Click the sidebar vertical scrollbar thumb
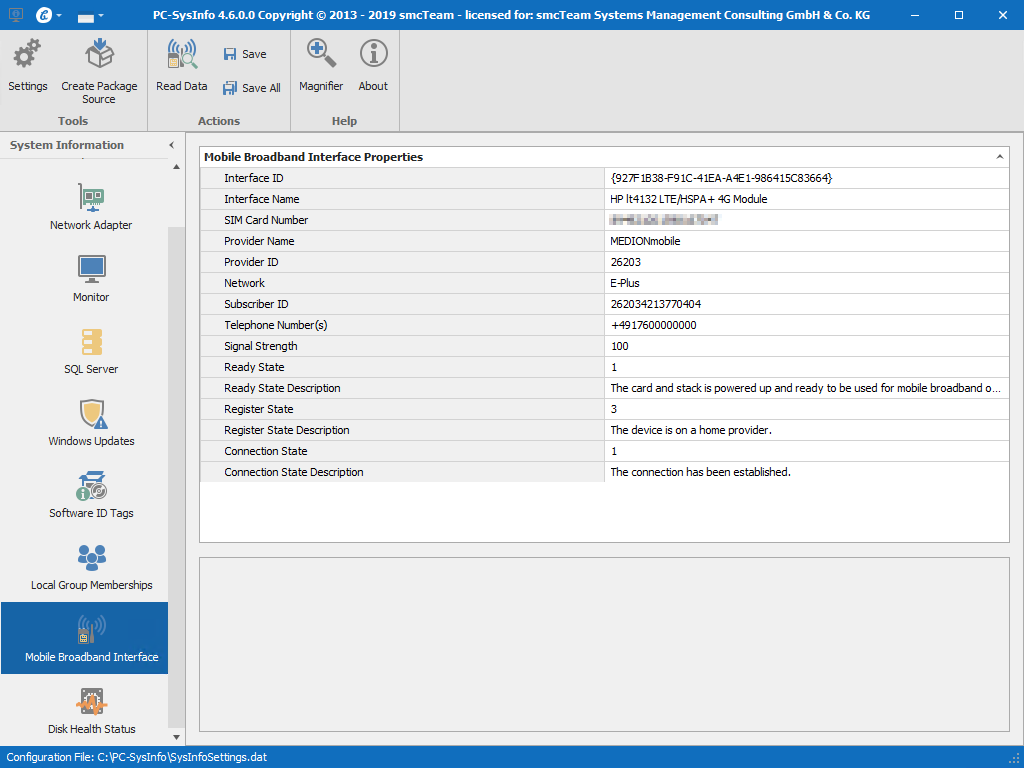The image size is (1024, 768). coord(176,477)
